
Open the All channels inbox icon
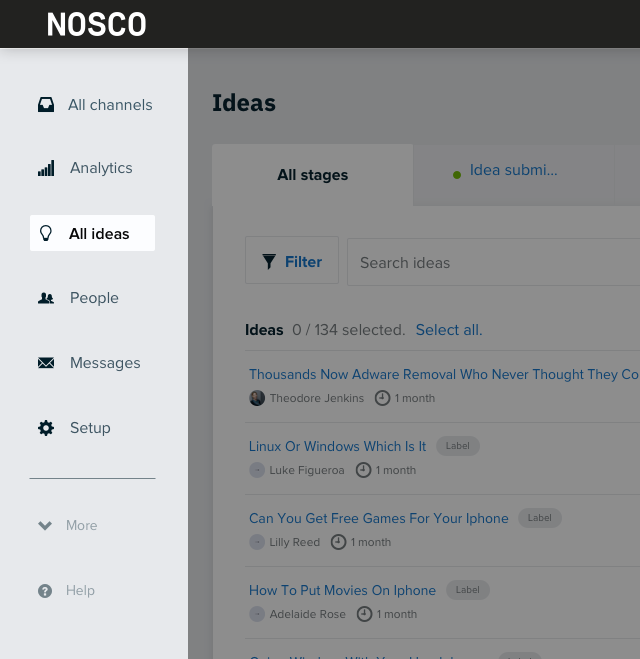pyautogui.click(x=46, y=105)
